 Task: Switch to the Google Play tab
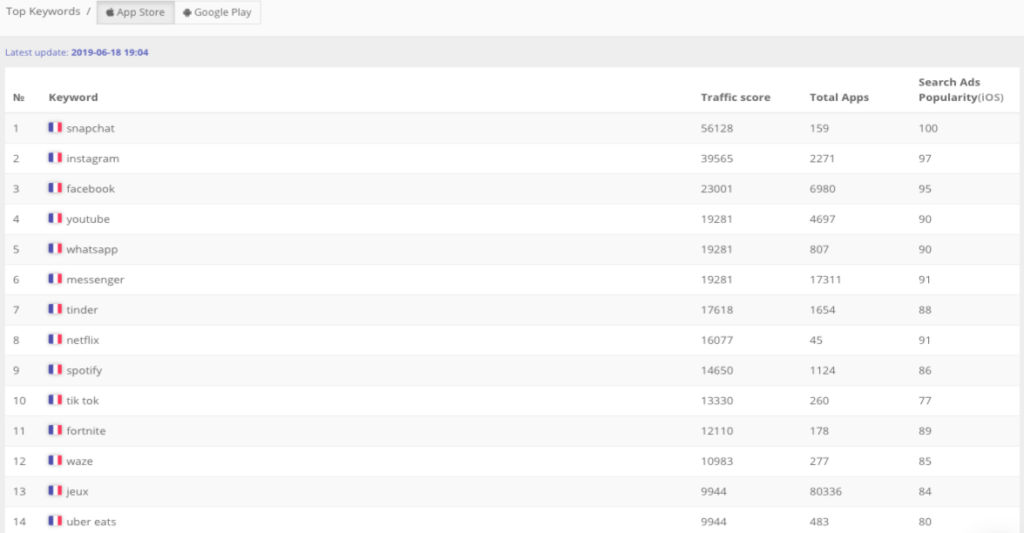click(x=217, y=12)
